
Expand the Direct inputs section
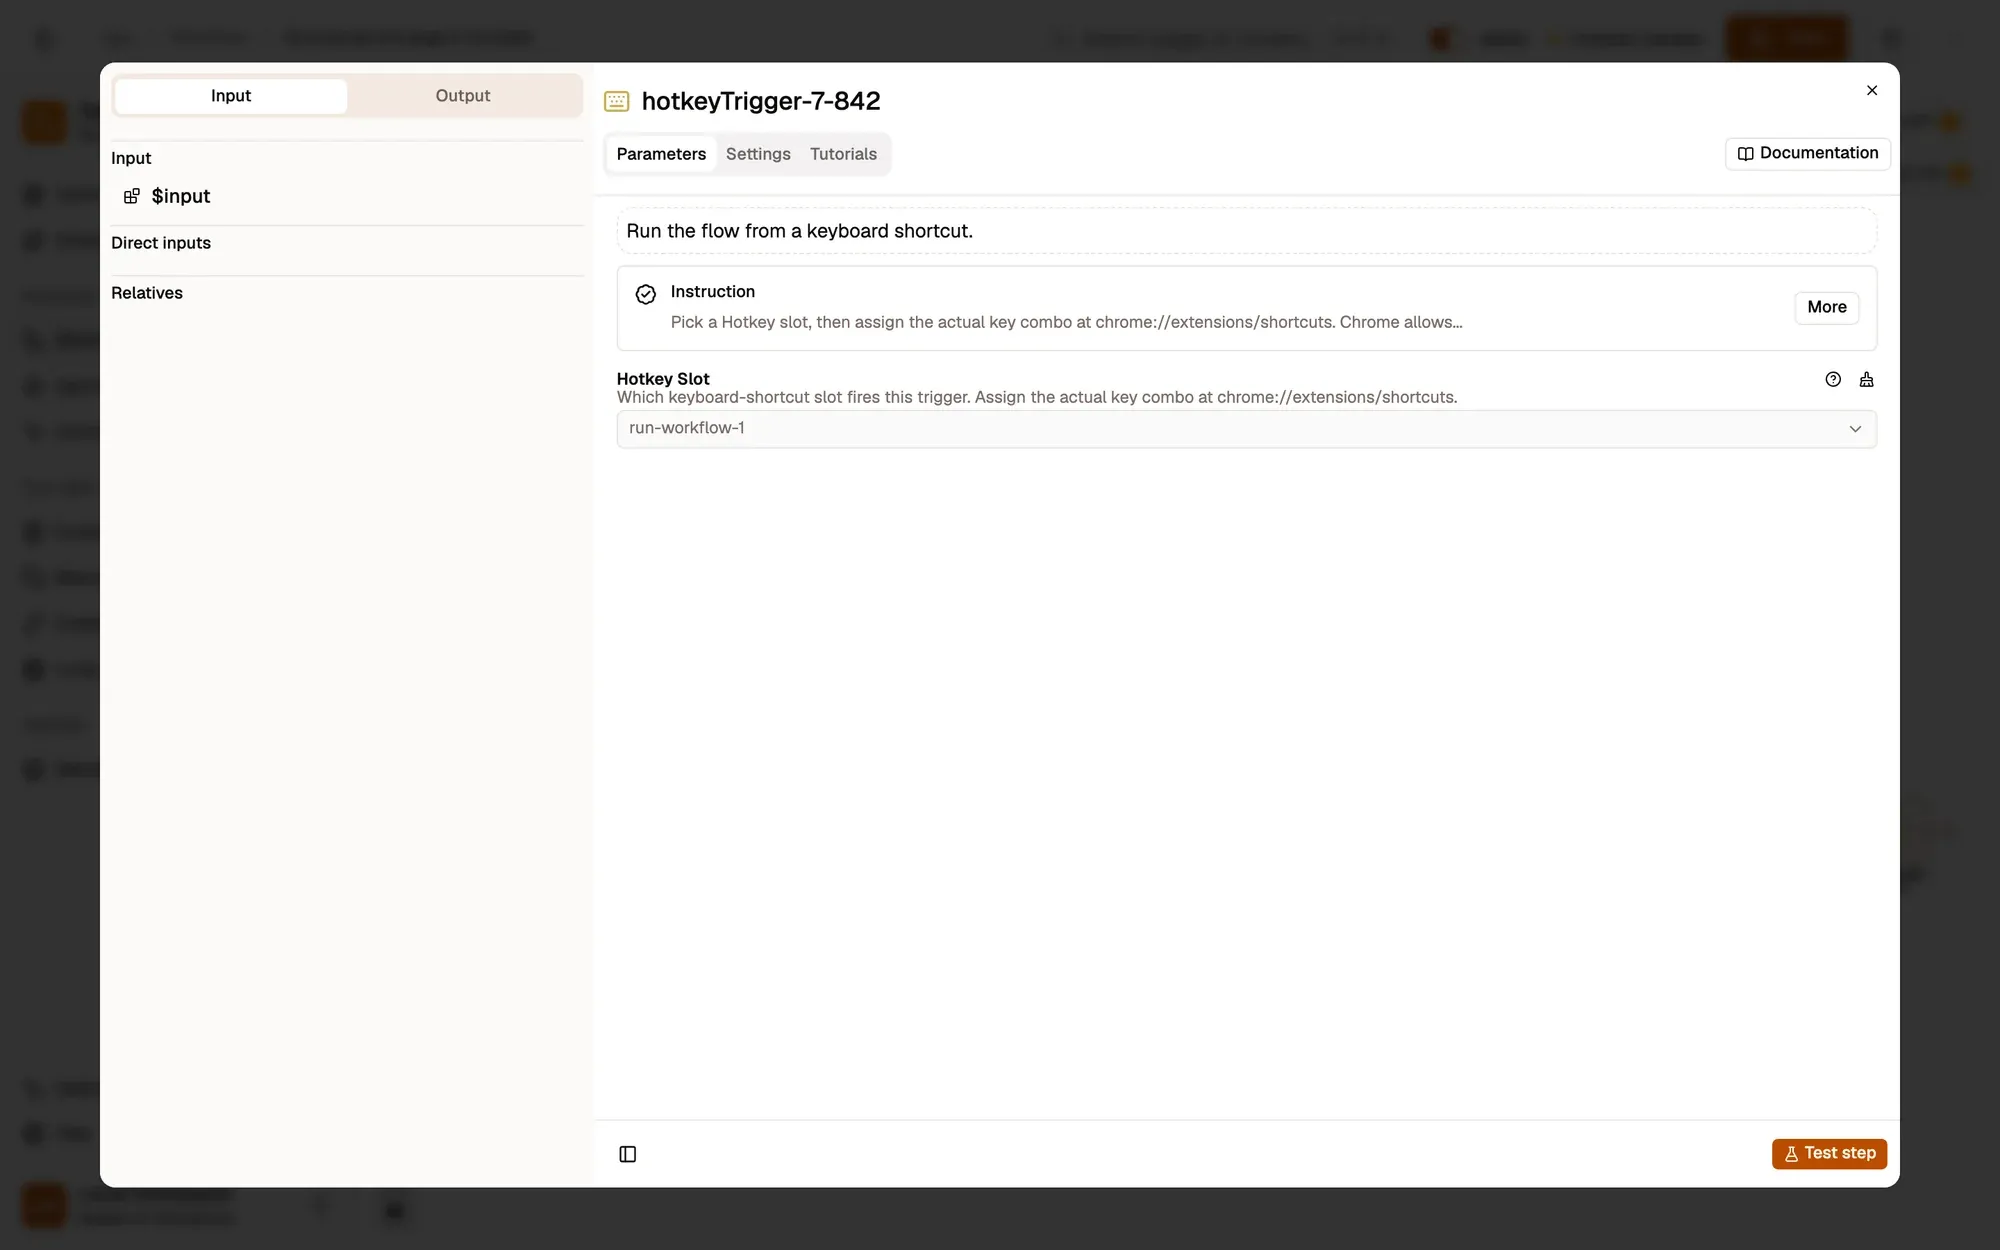click(161, 243)
